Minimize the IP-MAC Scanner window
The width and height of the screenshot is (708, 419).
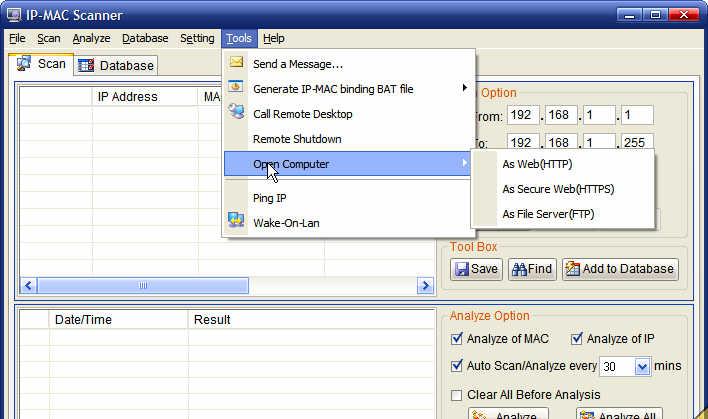[630, 15]
